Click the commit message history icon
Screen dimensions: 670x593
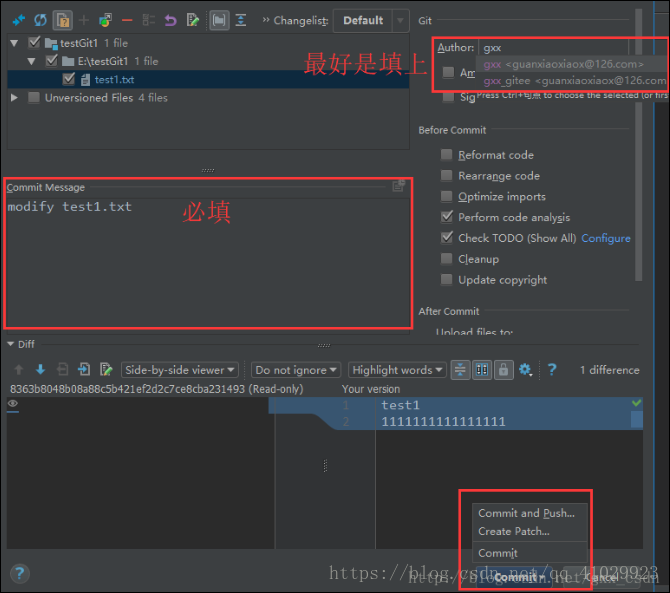398,186
